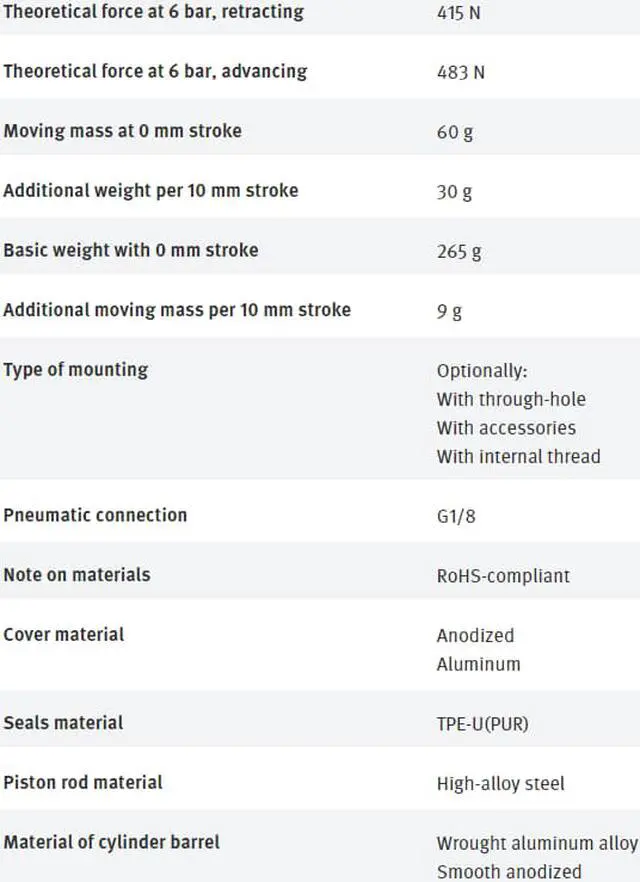Click 'Basic weight with 0 mm stroke'
The height and width of the screenshot is (882, 640).
click(130, 250)
